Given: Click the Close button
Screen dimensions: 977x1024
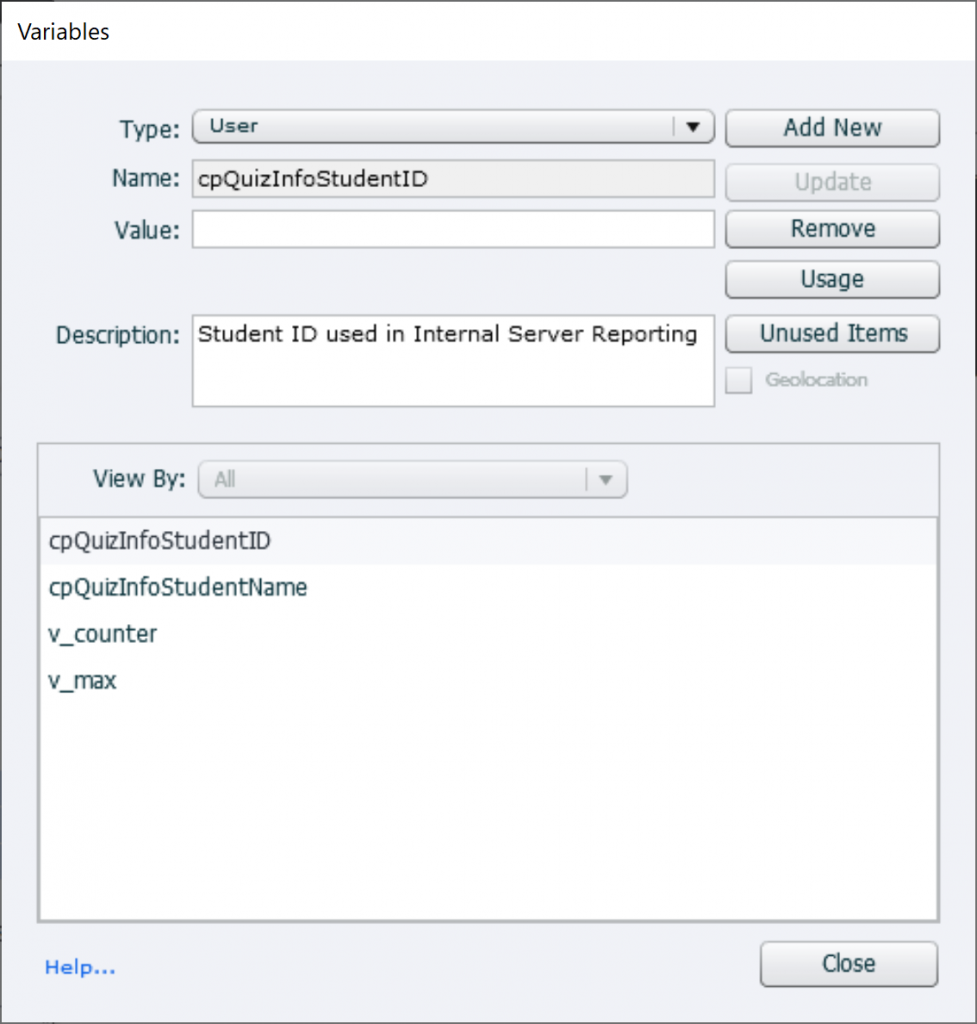Looking at the screenshot, I should point(848,964).
